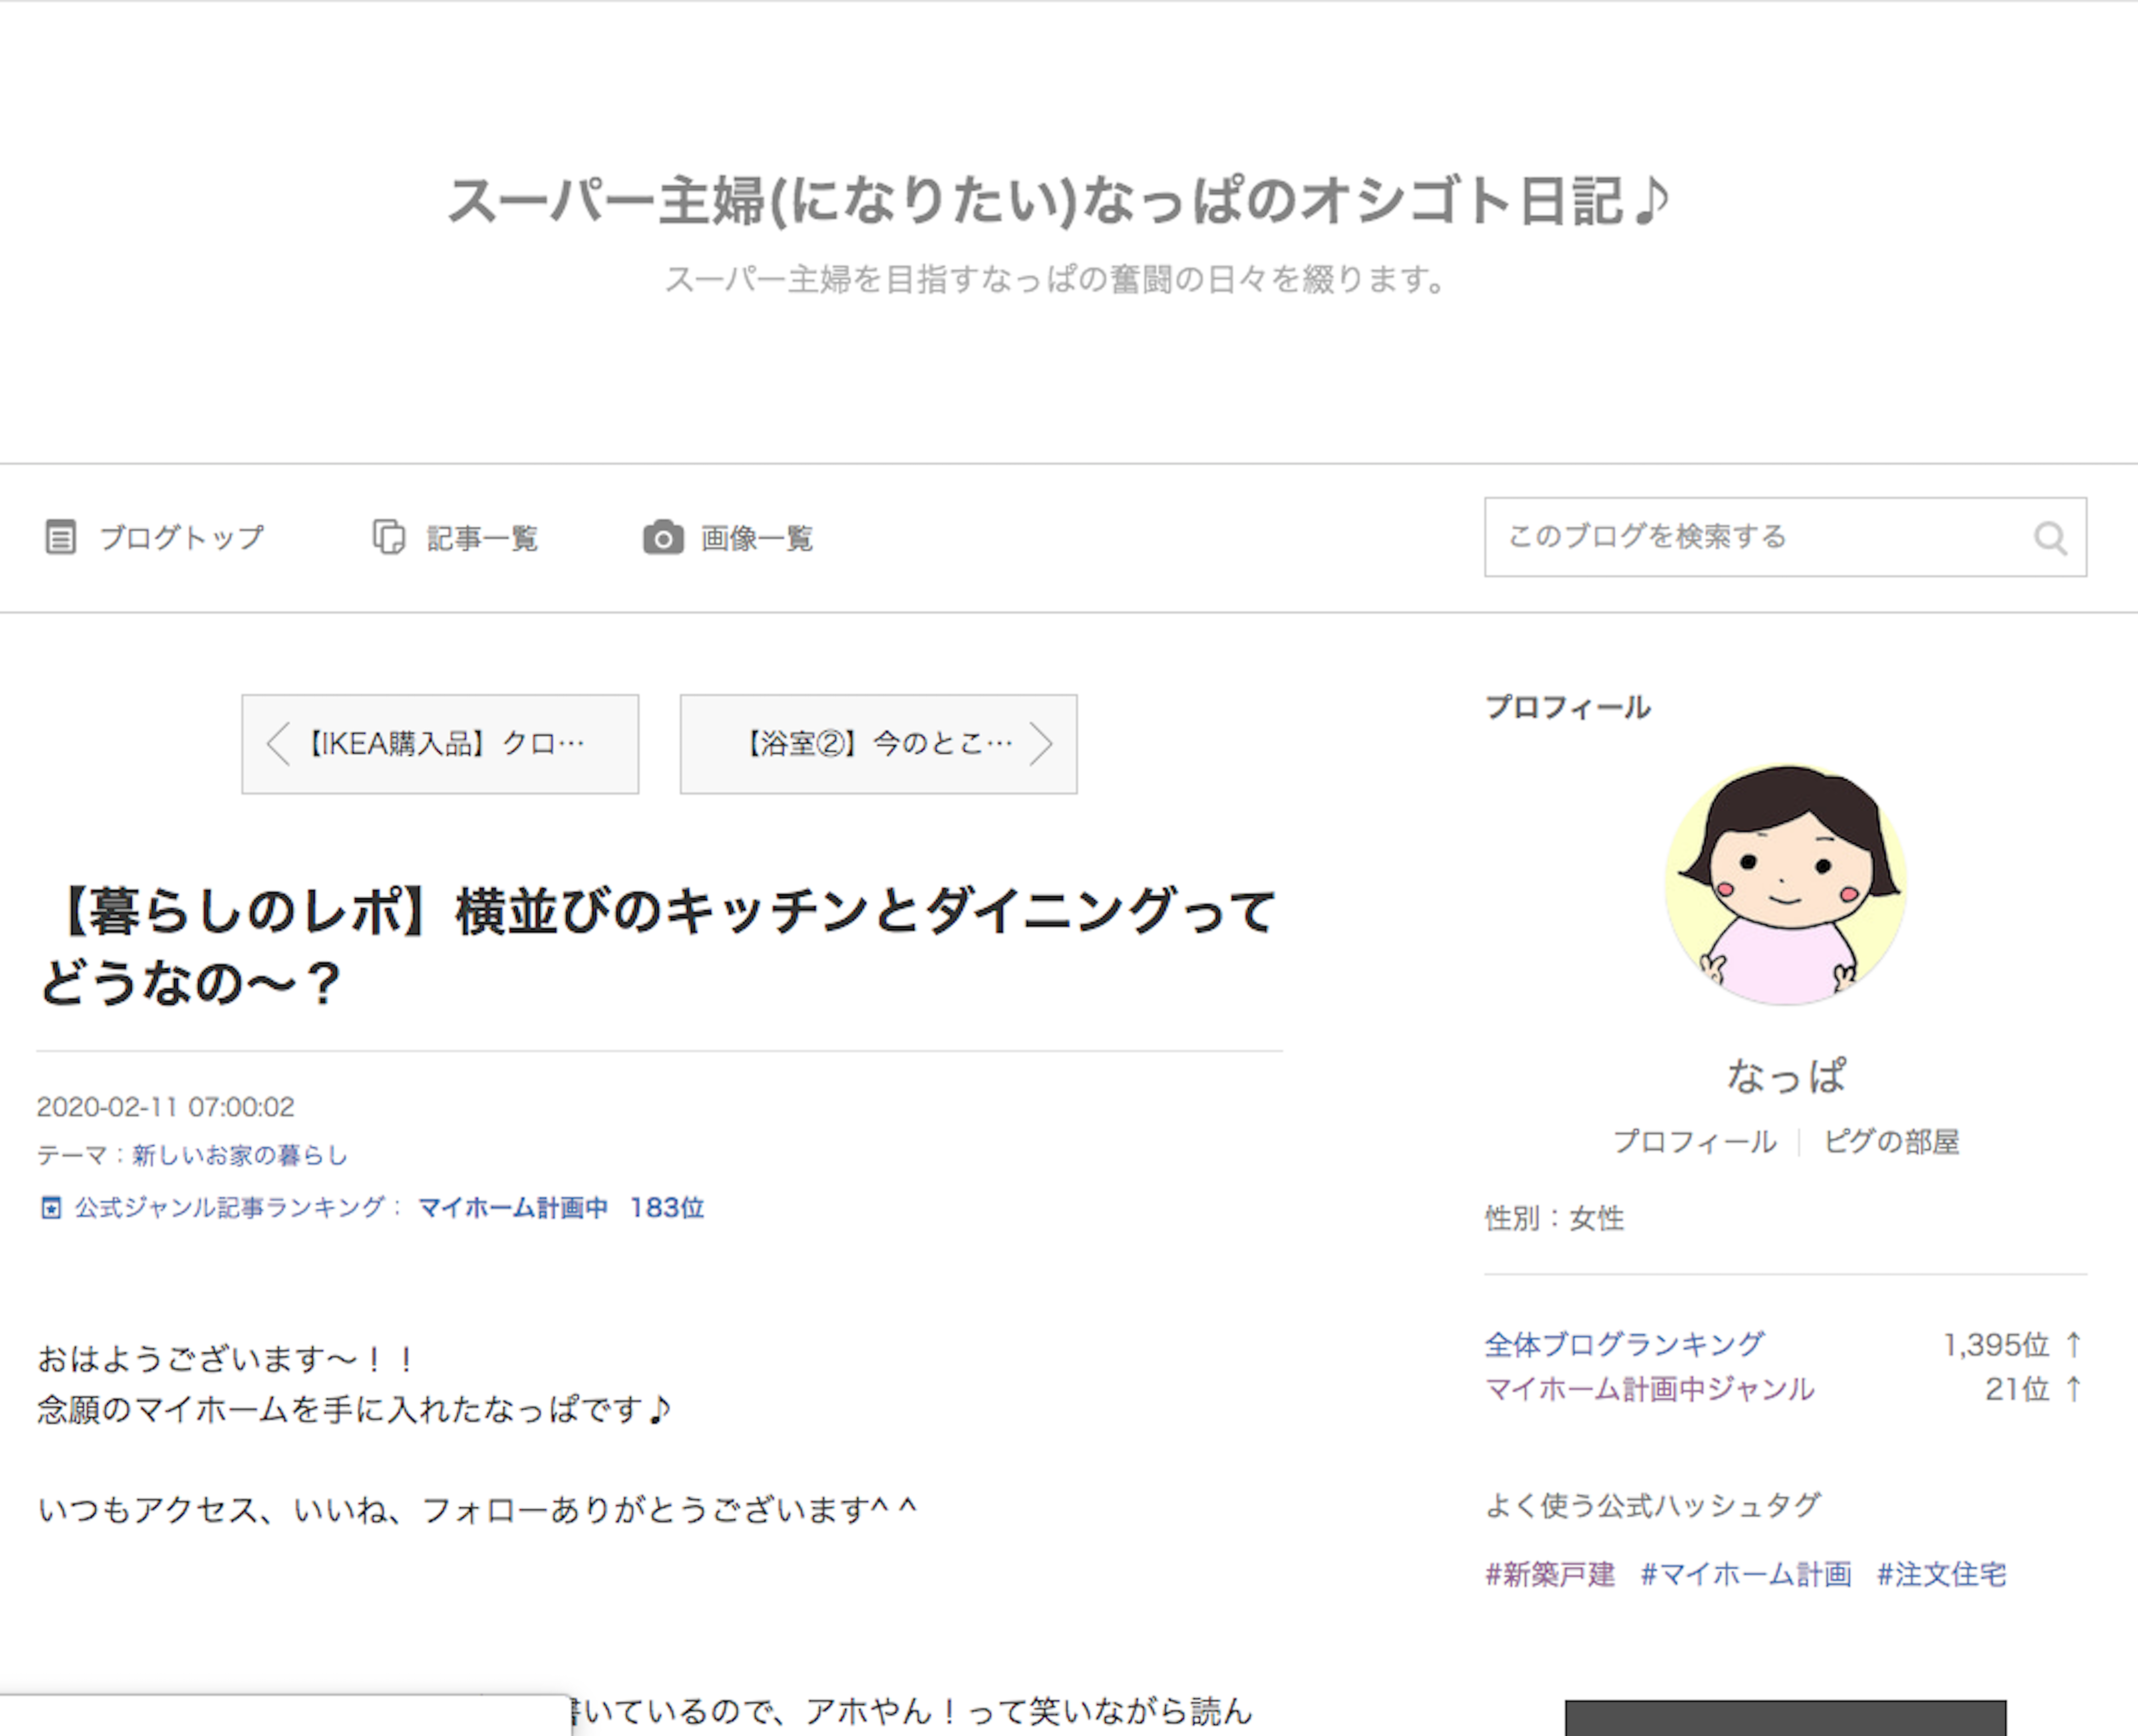Open theme link 新しいお家の暮らし
The image size is (2138, 1736).
pyautogui.click(x=240, y=1155)
